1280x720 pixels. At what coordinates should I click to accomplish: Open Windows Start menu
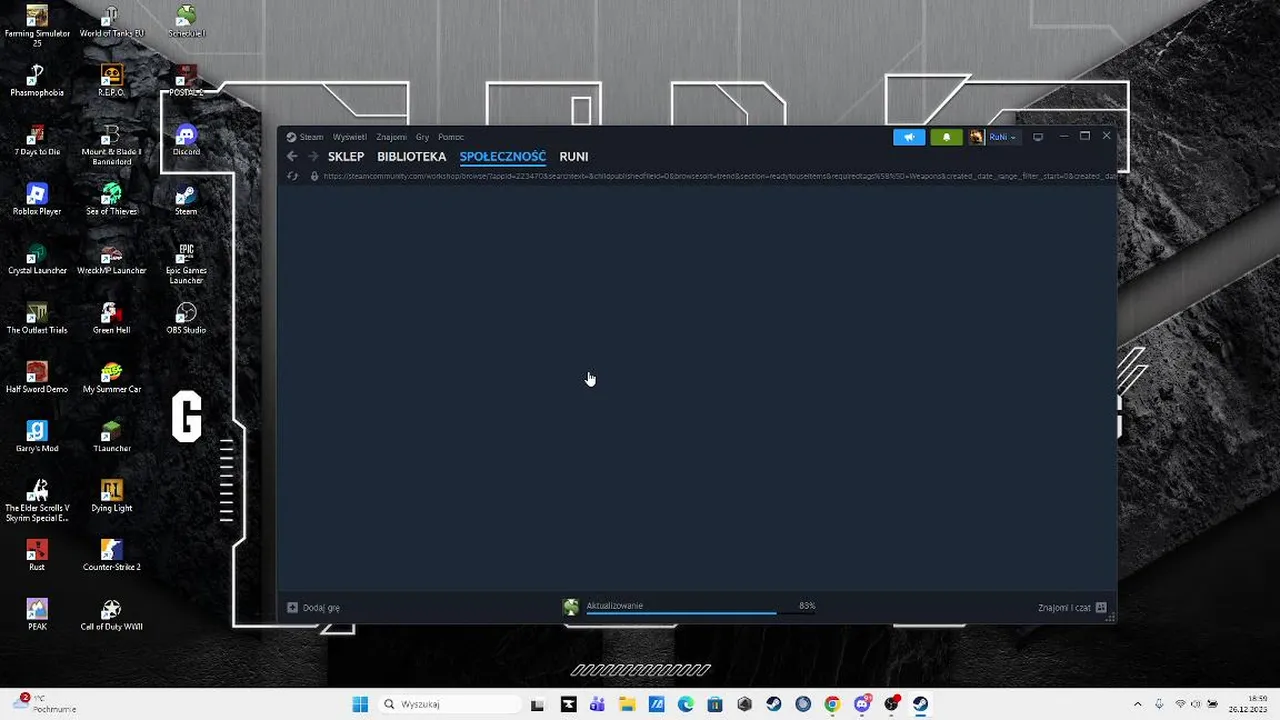(360, 704)
